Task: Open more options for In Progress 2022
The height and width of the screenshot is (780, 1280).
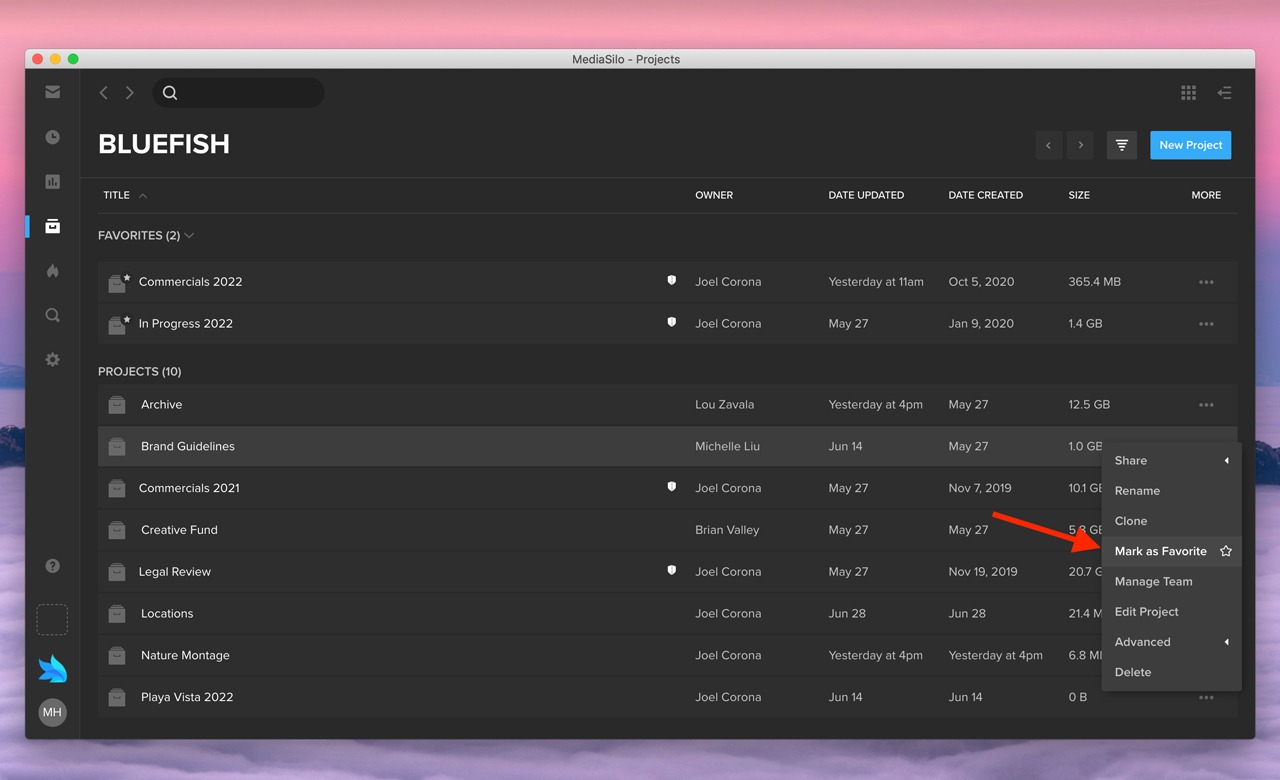Action: tap(1206, 324)
